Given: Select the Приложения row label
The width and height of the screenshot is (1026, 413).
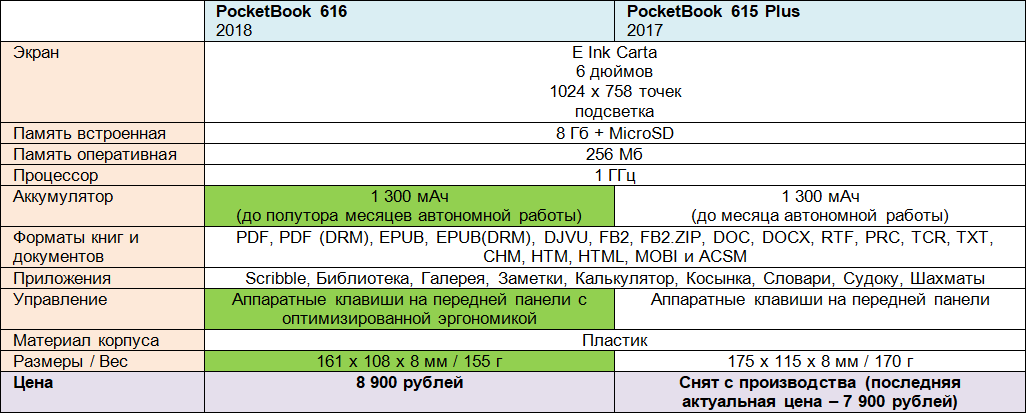Looking at the screenshot, I should 103,278.
